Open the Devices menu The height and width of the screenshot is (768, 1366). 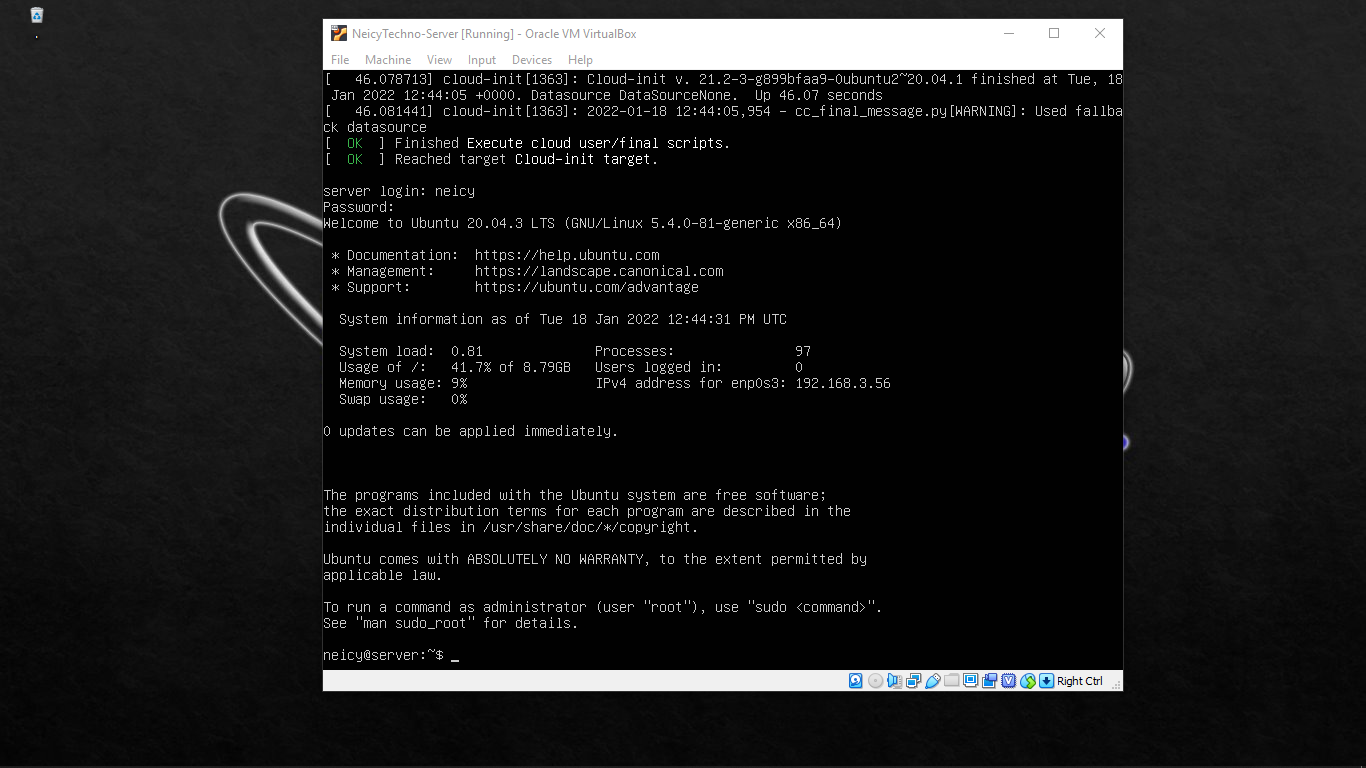tap(532, 60)
